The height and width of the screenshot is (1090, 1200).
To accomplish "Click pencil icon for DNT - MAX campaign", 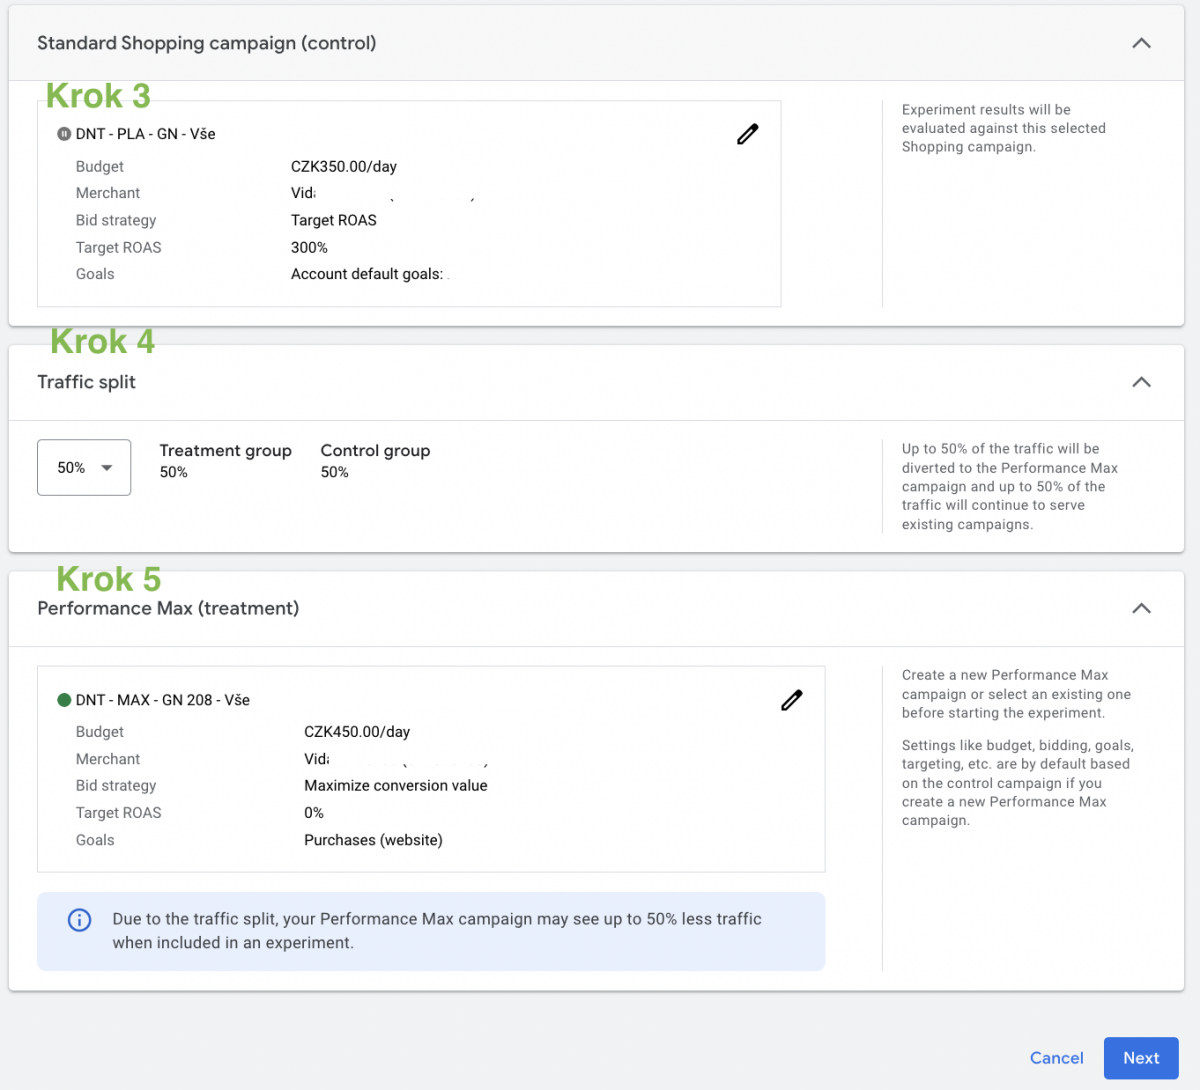I will point(791,700).
